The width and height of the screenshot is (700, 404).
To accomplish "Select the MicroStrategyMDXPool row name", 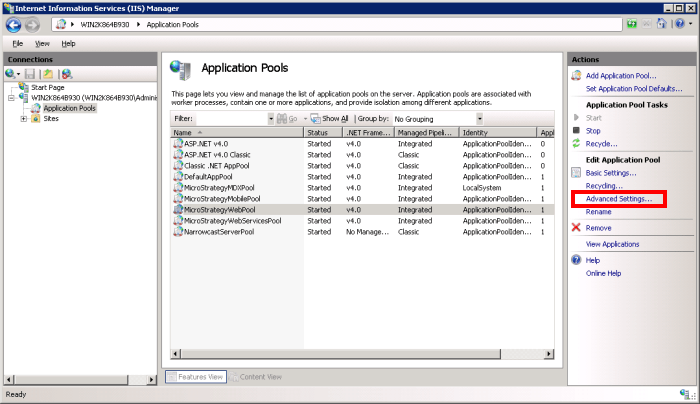I will pos(219,187).
